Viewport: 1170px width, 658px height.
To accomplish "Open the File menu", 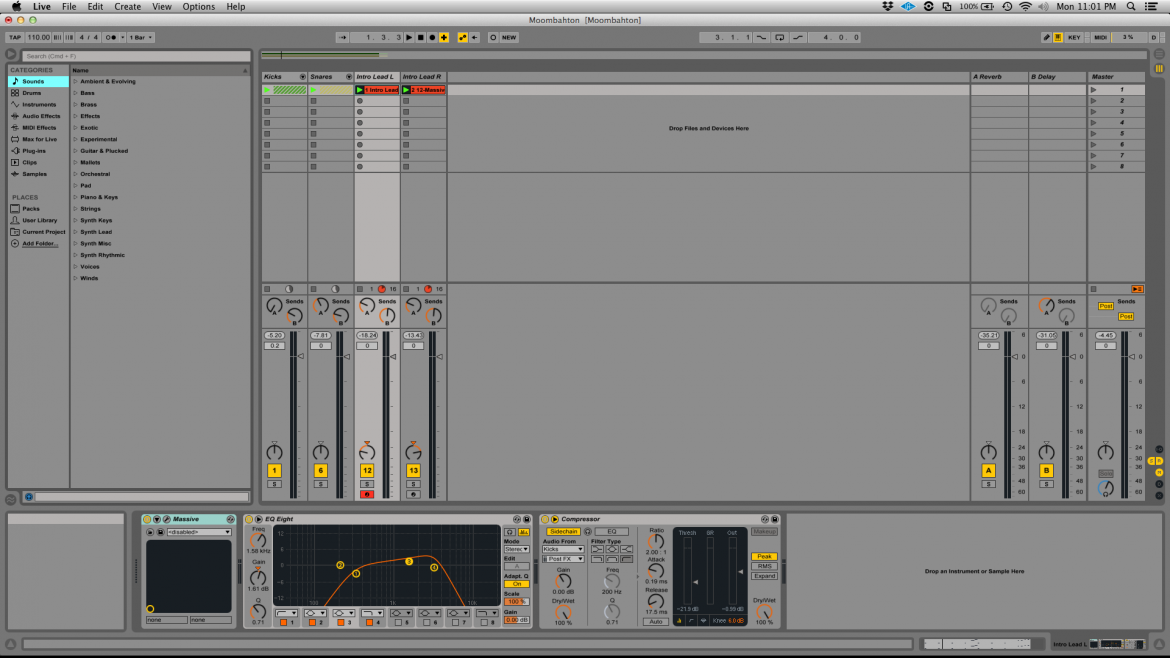I will click(x=69, y=7).
